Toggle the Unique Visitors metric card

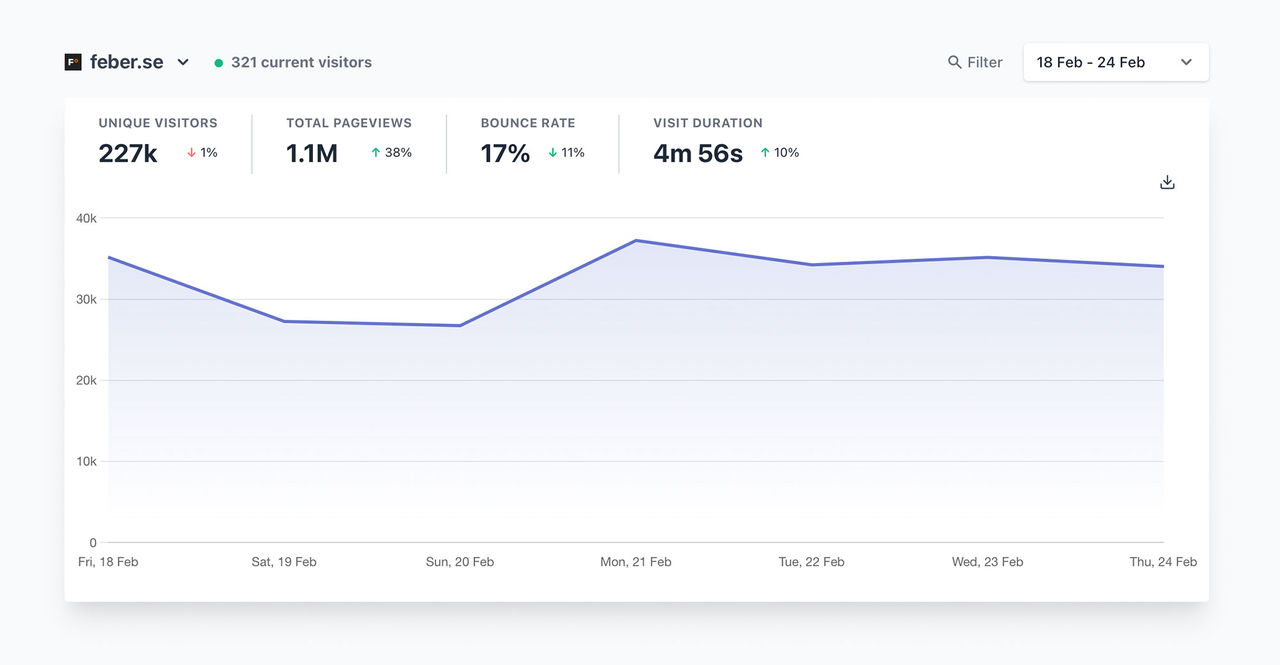(158, 140)
